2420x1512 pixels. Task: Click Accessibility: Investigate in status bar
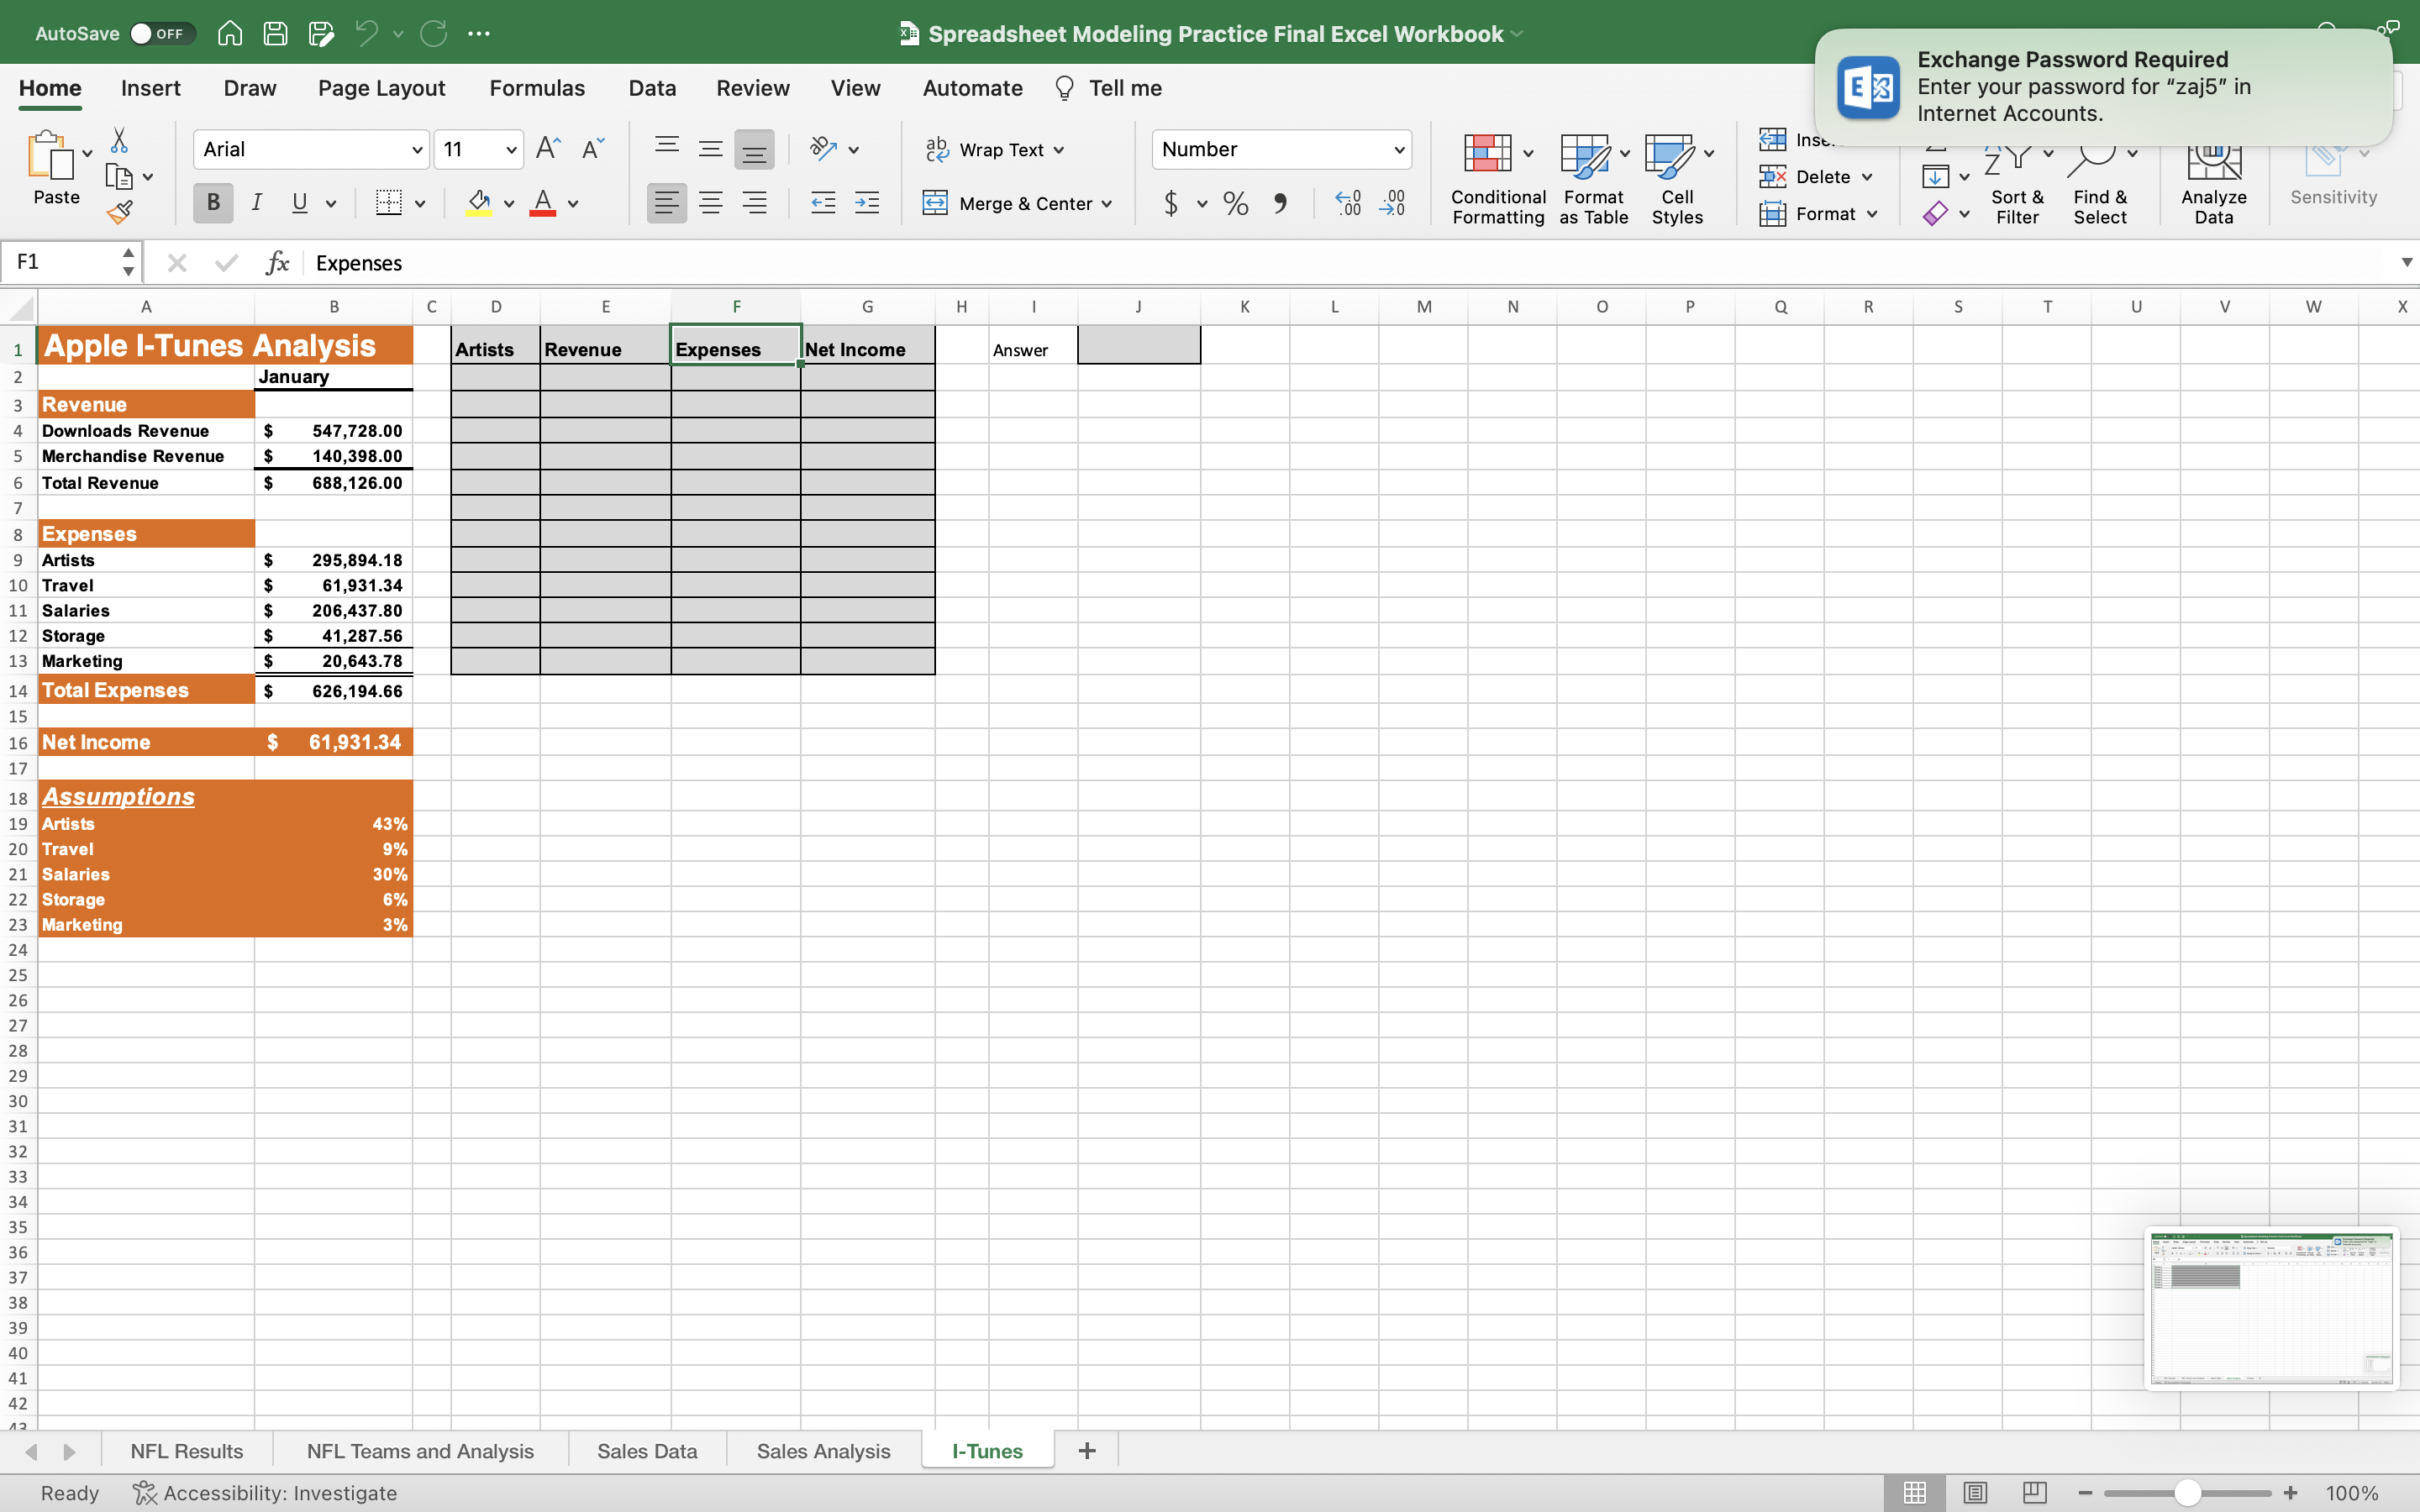coord(265,1492)
